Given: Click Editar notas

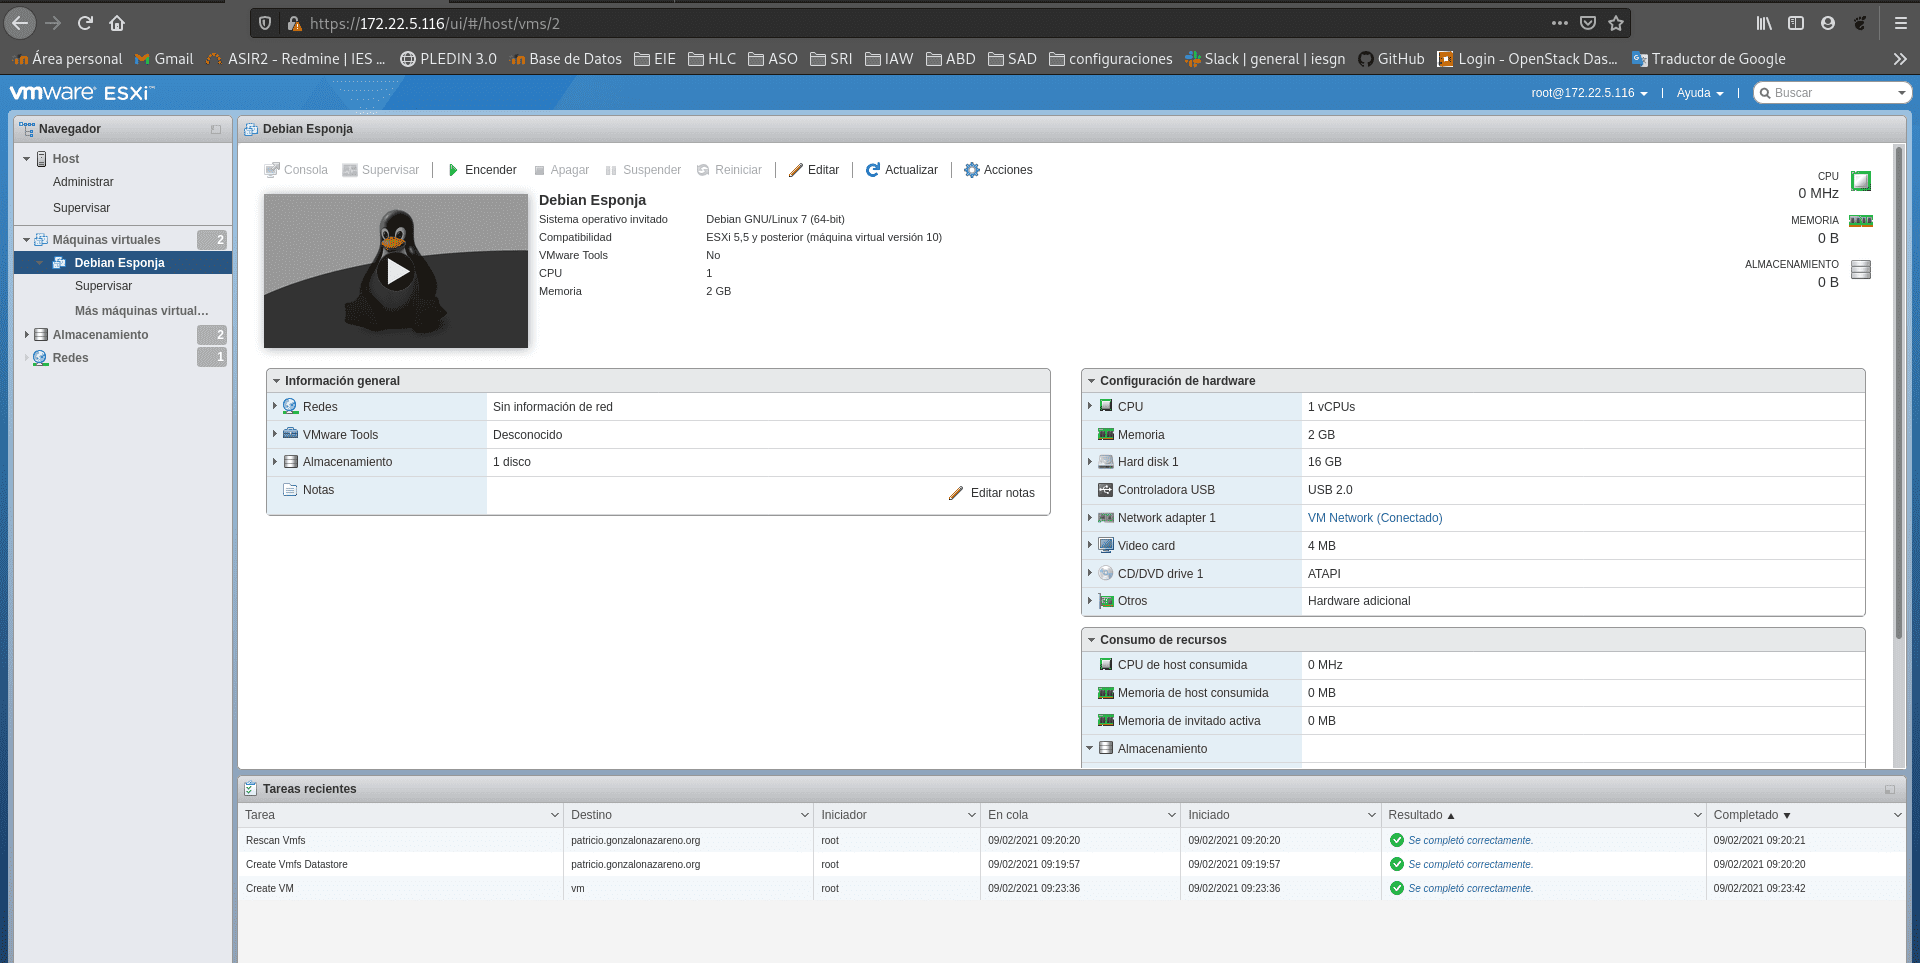Looking at the screenshot, I should [992, 493].
